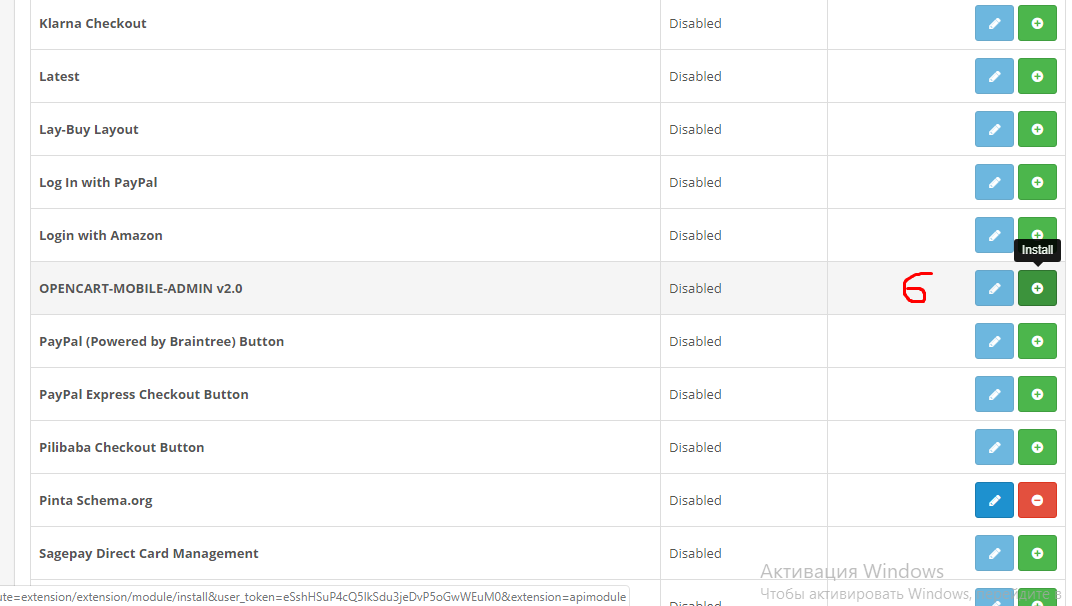Edit the Klarna Checkout module
Viewport: 1072px width, 606px height.
994,23
